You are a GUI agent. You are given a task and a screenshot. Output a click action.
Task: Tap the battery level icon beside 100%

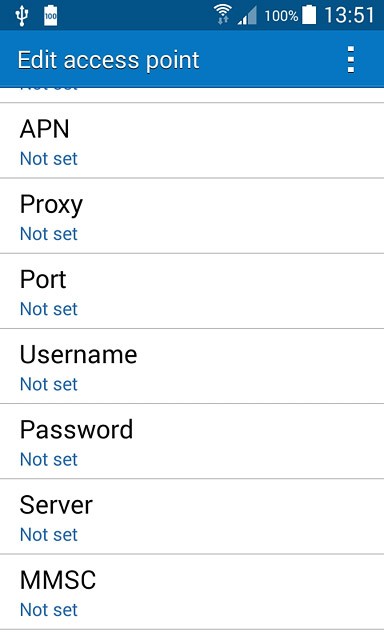(x=309, y=15)
